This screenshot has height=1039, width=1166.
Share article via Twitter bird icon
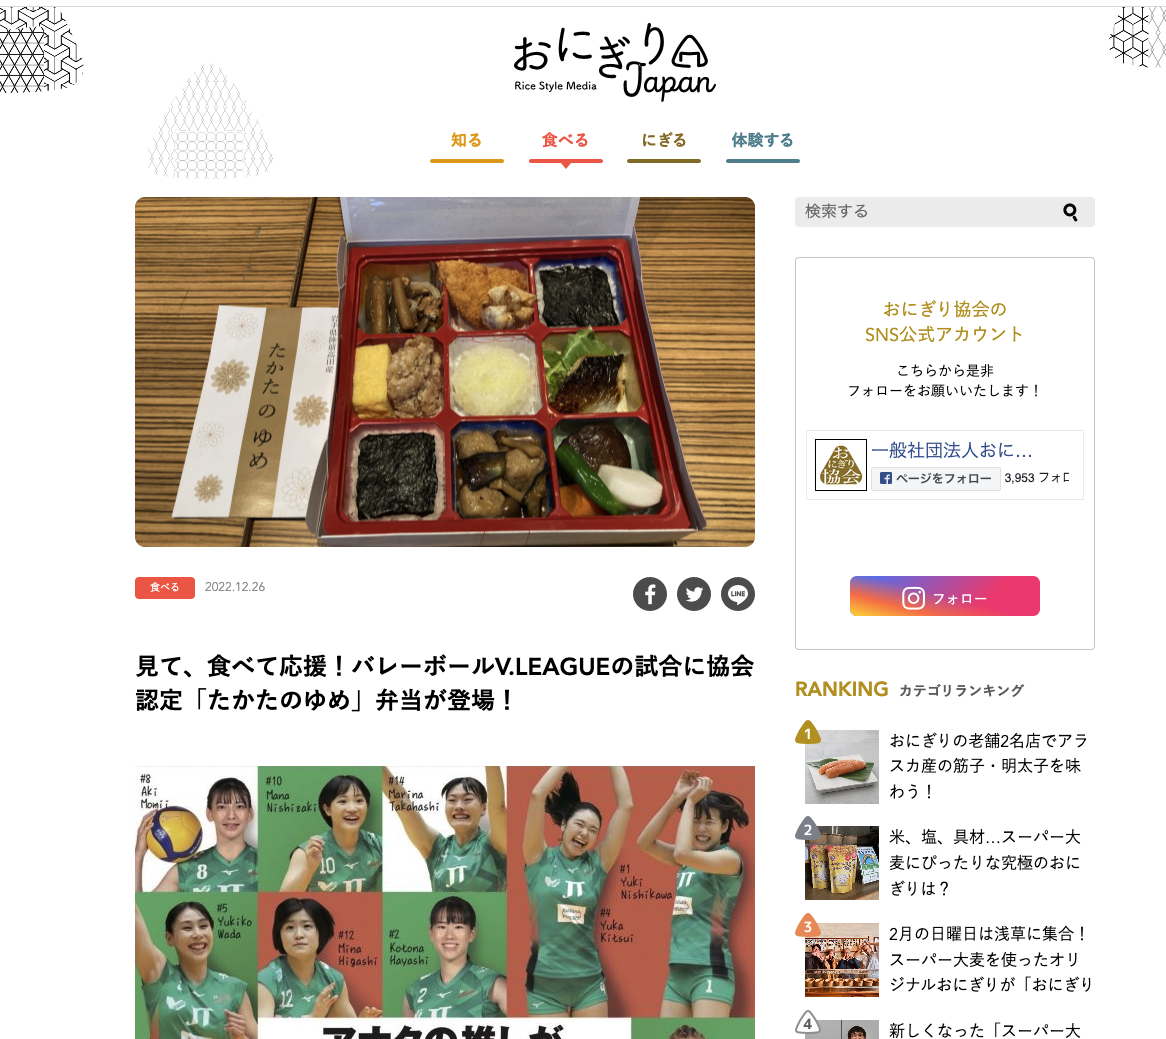pos(694,594)
